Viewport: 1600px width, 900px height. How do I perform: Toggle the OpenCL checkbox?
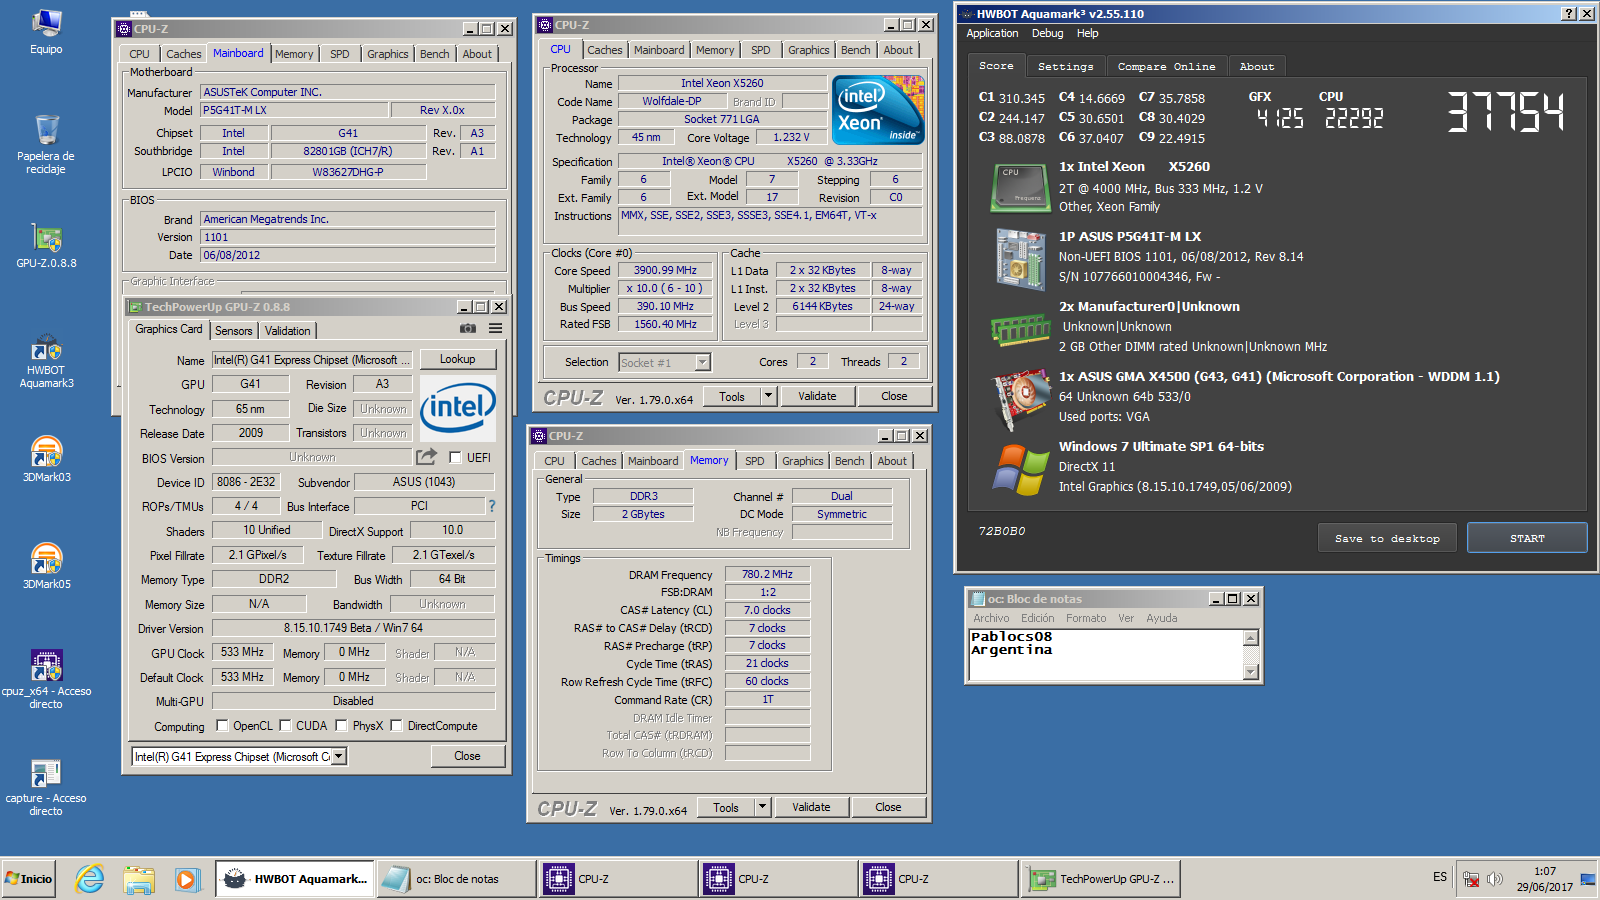click(x=222, y=725)
